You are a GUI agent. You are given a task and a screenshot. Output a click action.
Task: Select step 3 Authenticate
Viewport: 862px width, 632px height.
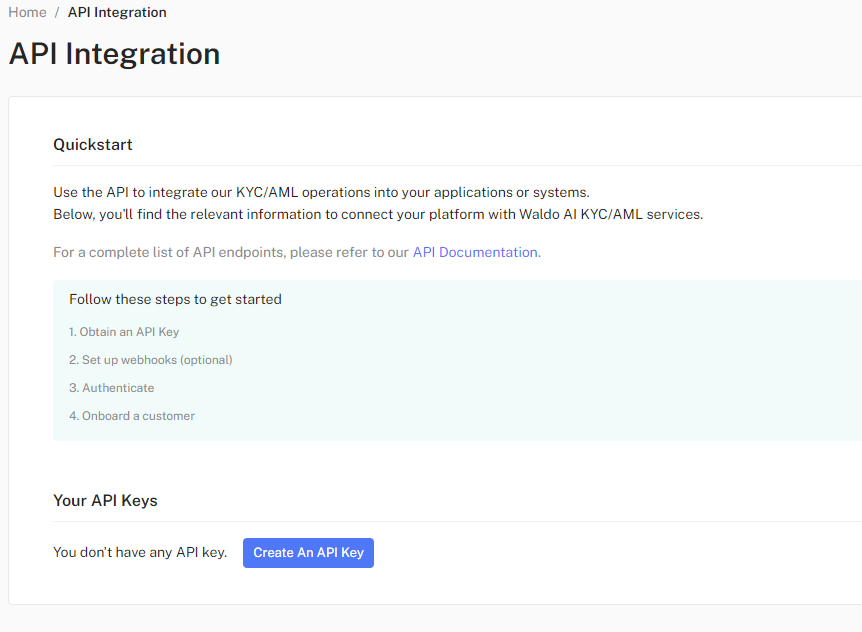(112, 387)
